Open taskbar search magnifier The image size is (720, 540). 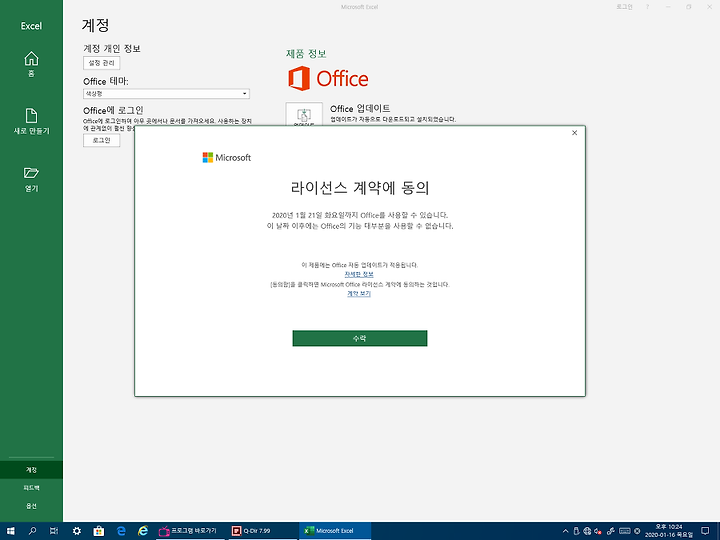tap(32, 531)
